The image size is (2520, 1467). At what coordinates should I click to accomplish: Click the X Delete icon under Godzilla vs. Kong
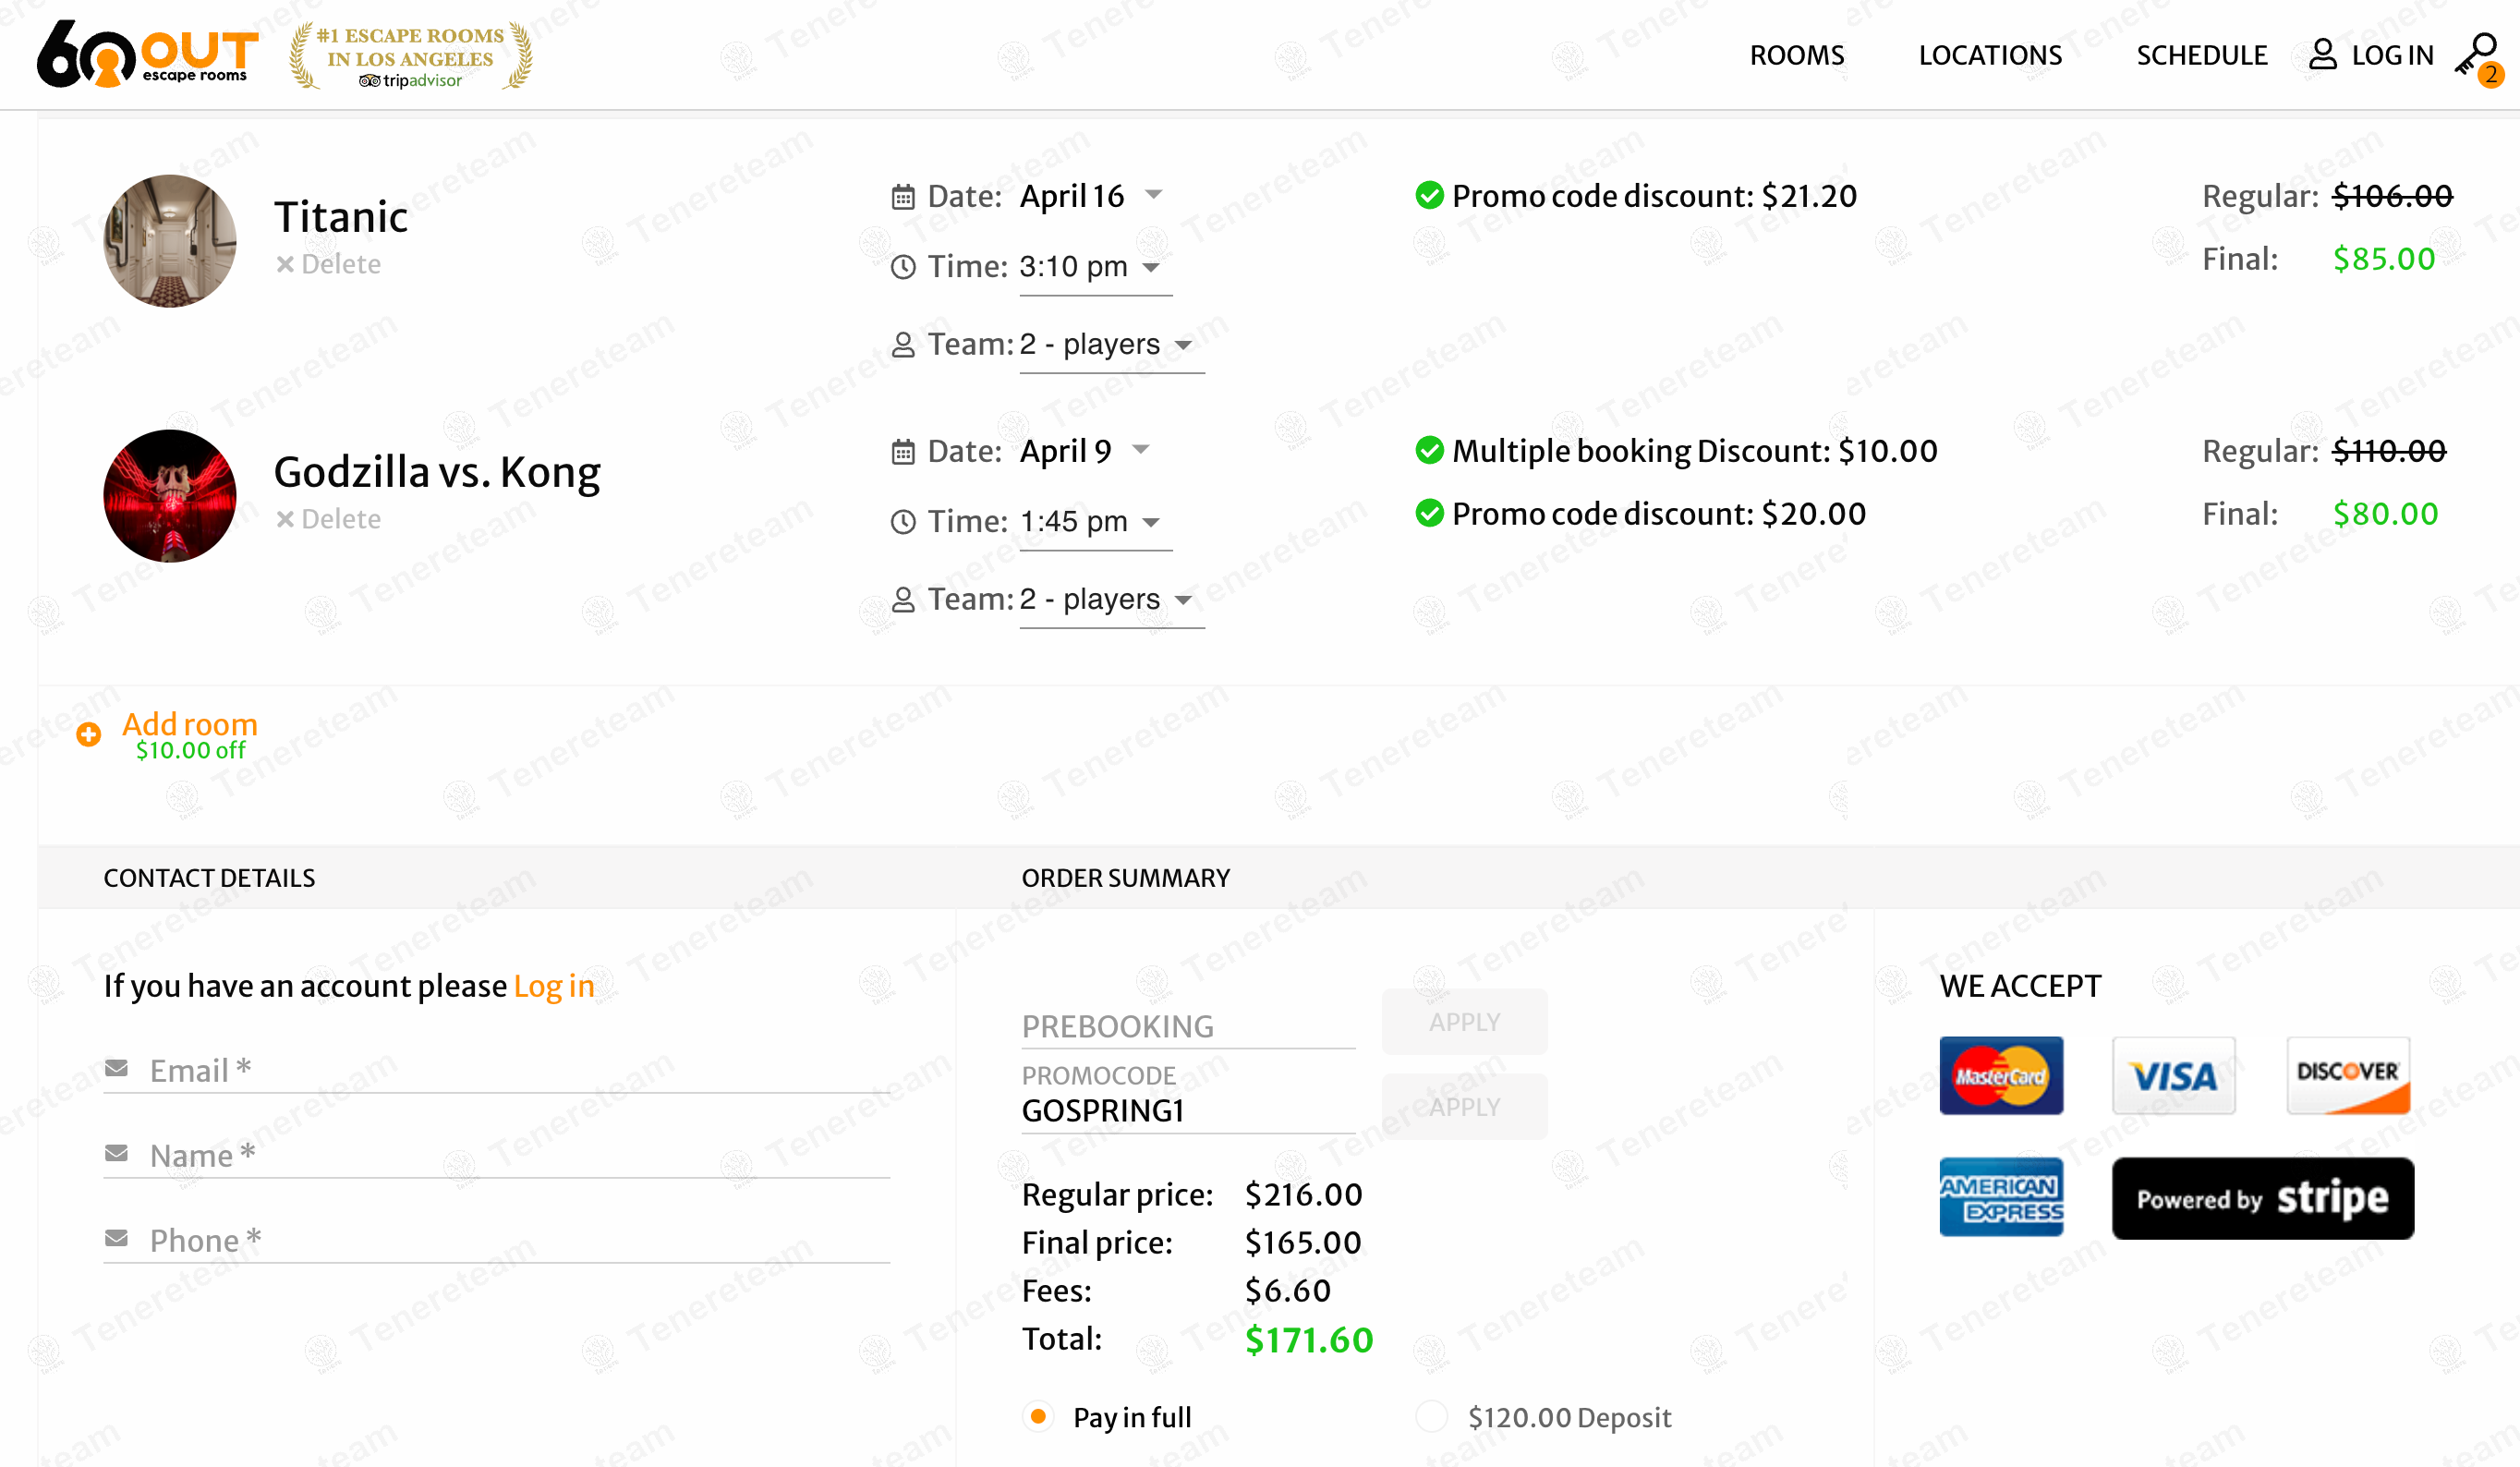pos(285,519)
